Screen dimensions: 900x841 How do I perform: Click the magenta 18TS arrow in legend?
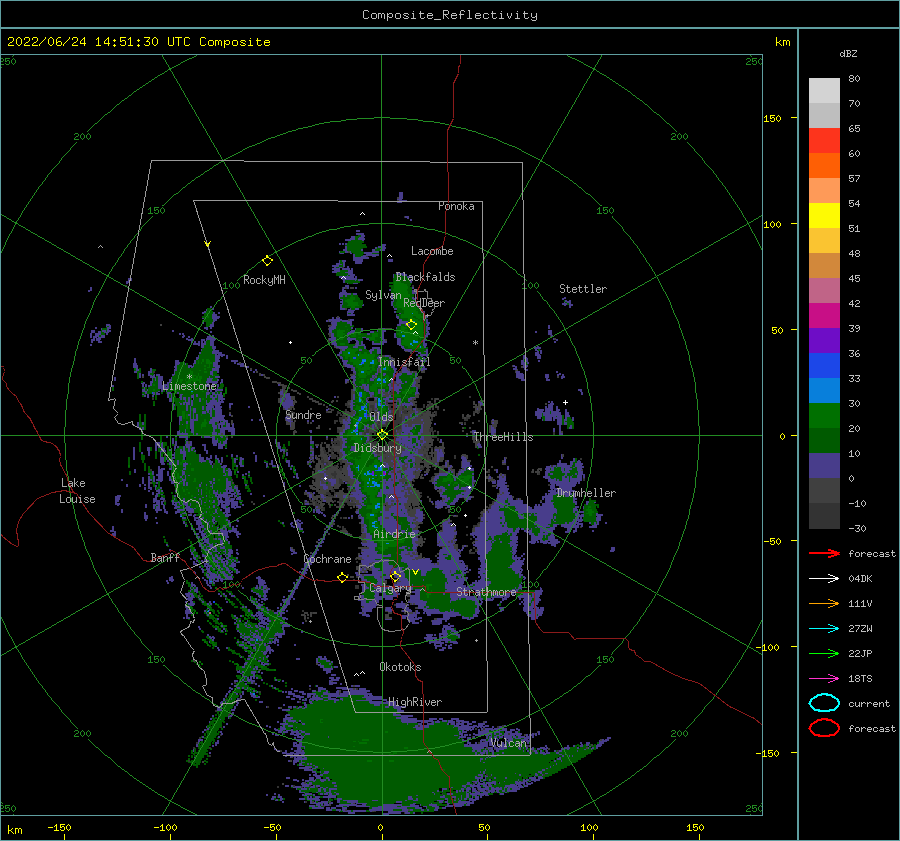(x=824, y=679)
